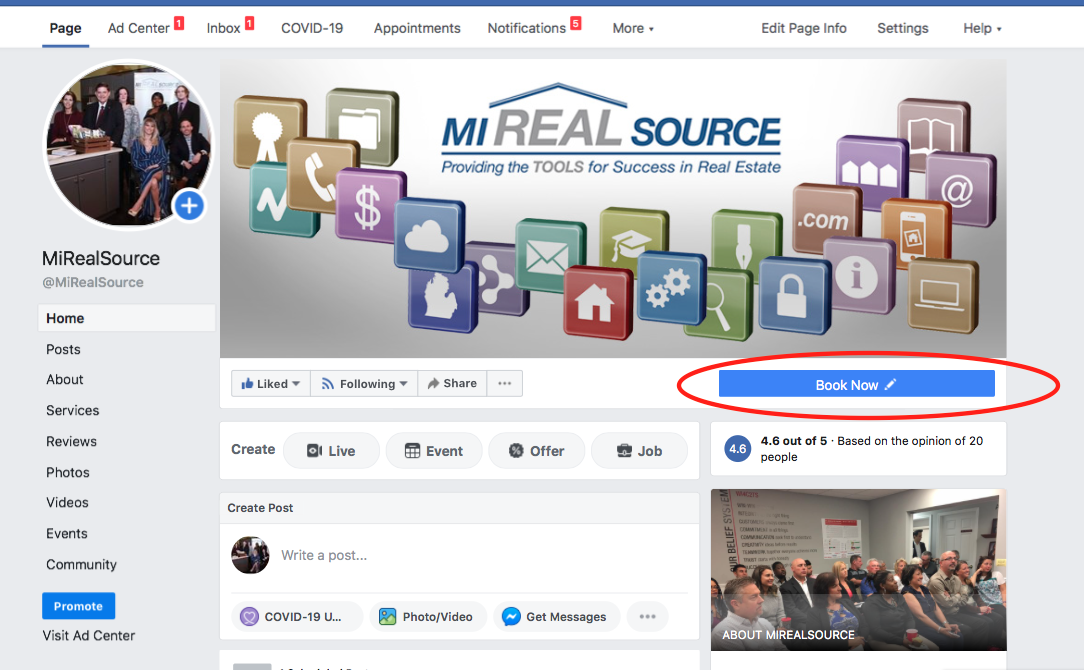This screenshot has height=670, width=1084.
Task: Click the Get Messages button
Action: (x=557, y=616)
